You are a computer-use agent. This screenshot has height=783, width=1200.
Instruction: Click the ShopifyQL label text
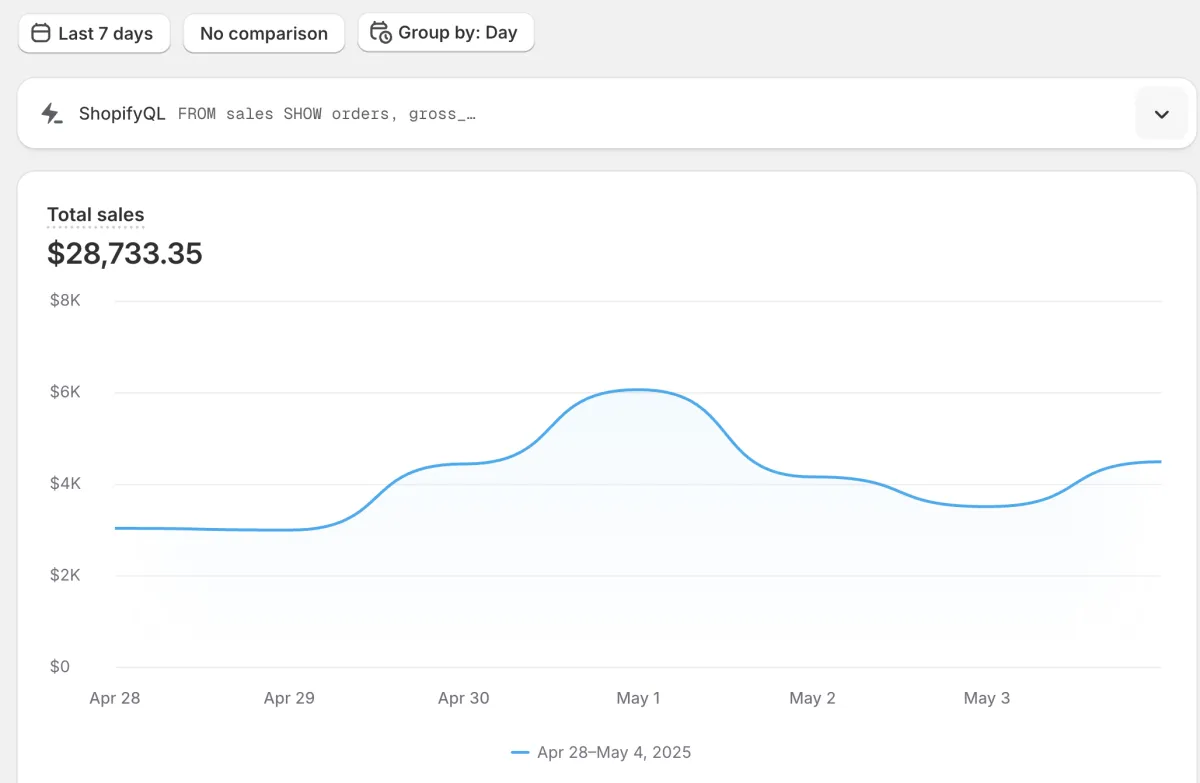pyautogui.click(x=122, y=114)
